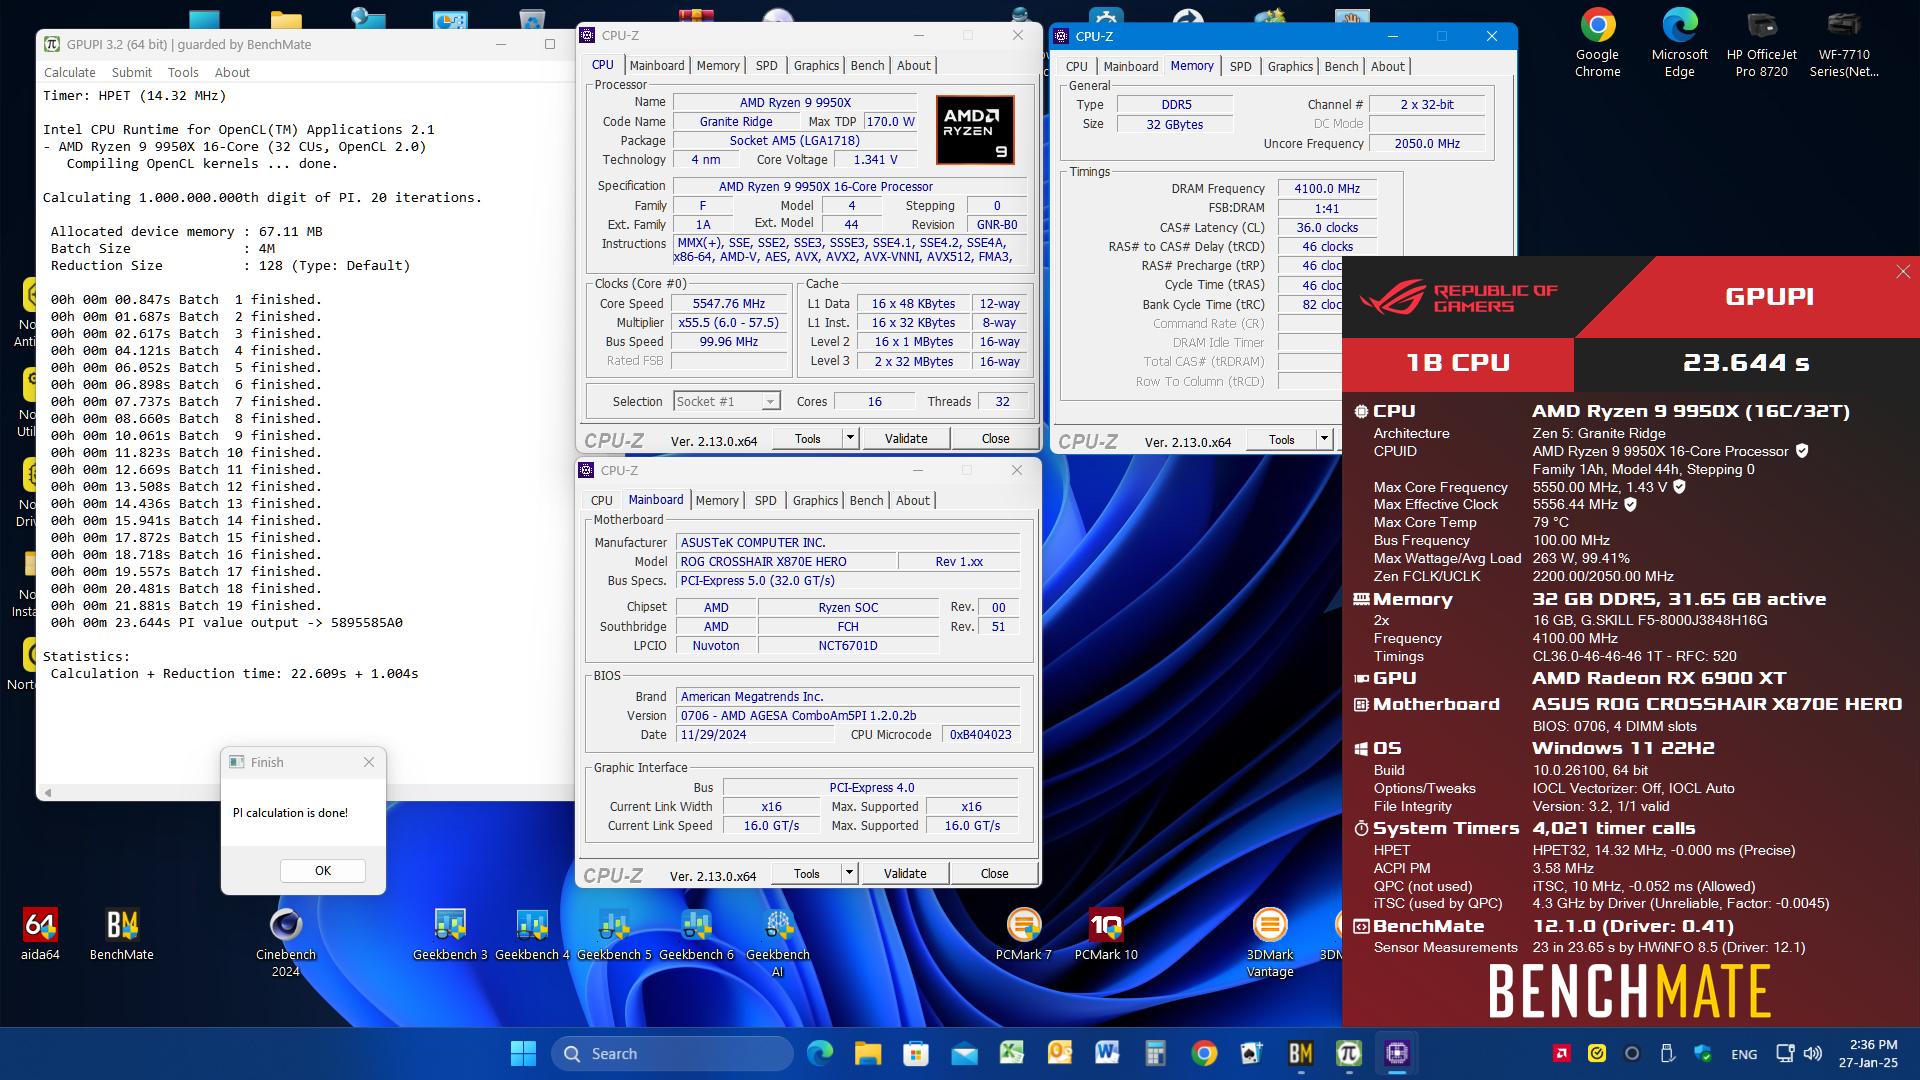Click the volume speaker tray icon
This screenshot has width=1920, height=1080.
tap(1812, 1053)
